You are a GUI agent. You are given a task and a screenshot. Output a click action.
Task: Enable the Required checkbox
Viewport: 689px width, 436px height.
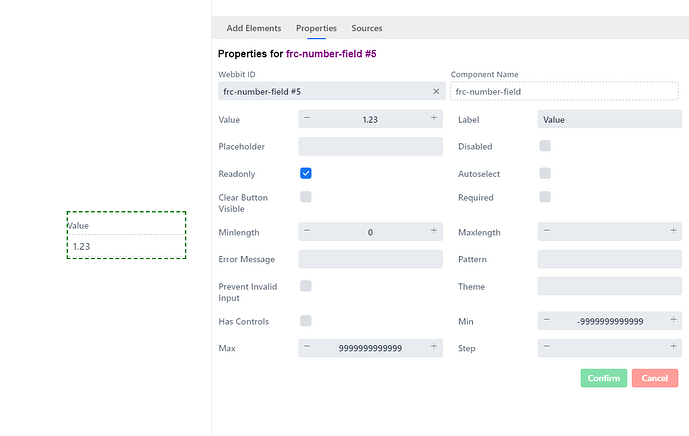tap(545, 197)
